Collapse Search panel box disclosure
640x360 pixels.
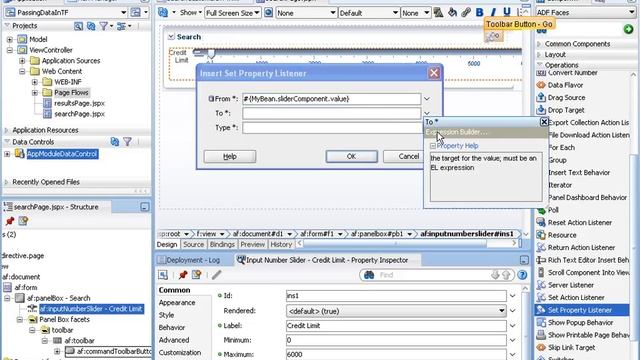coord(171,37)
